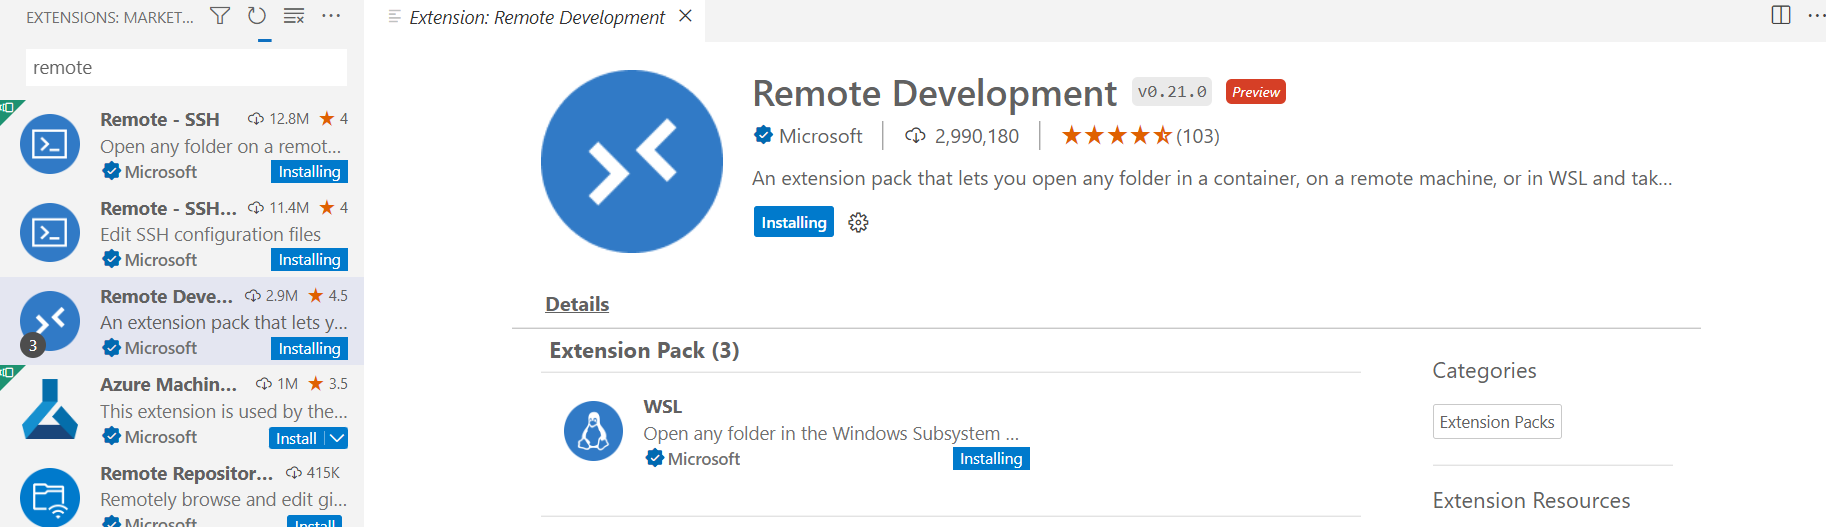This screenshot has height=527, width=1826.
Task: Click the main Installing button in header
Action: [x=794, y=222]
